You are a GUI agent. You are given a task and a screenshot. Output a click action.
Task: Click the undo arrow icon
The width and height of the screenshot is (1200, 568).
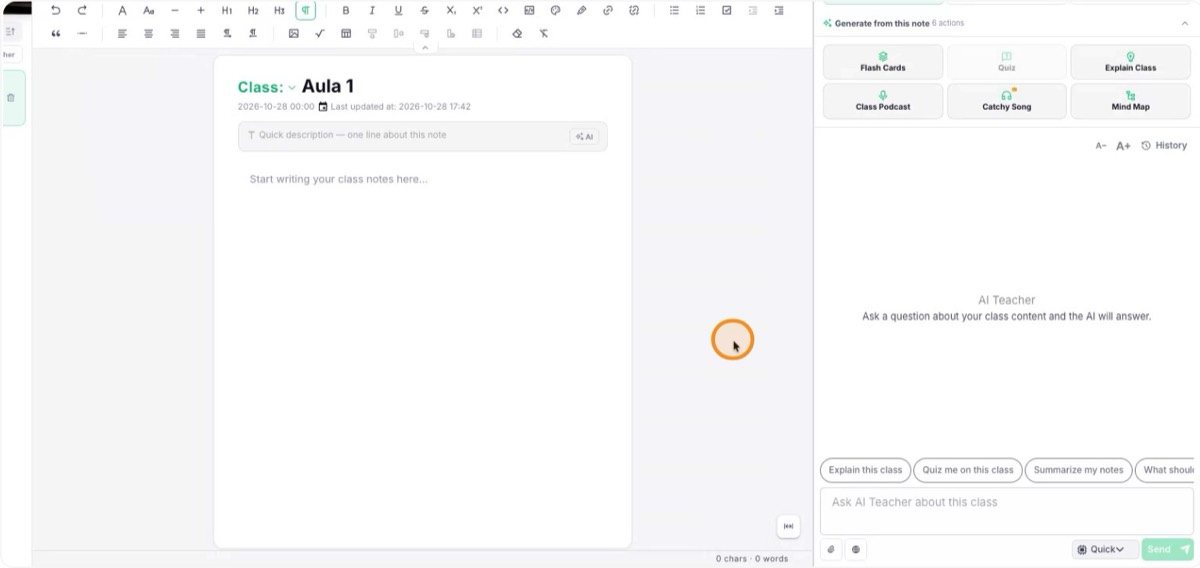pyautogui.click(x=56, y=10)
